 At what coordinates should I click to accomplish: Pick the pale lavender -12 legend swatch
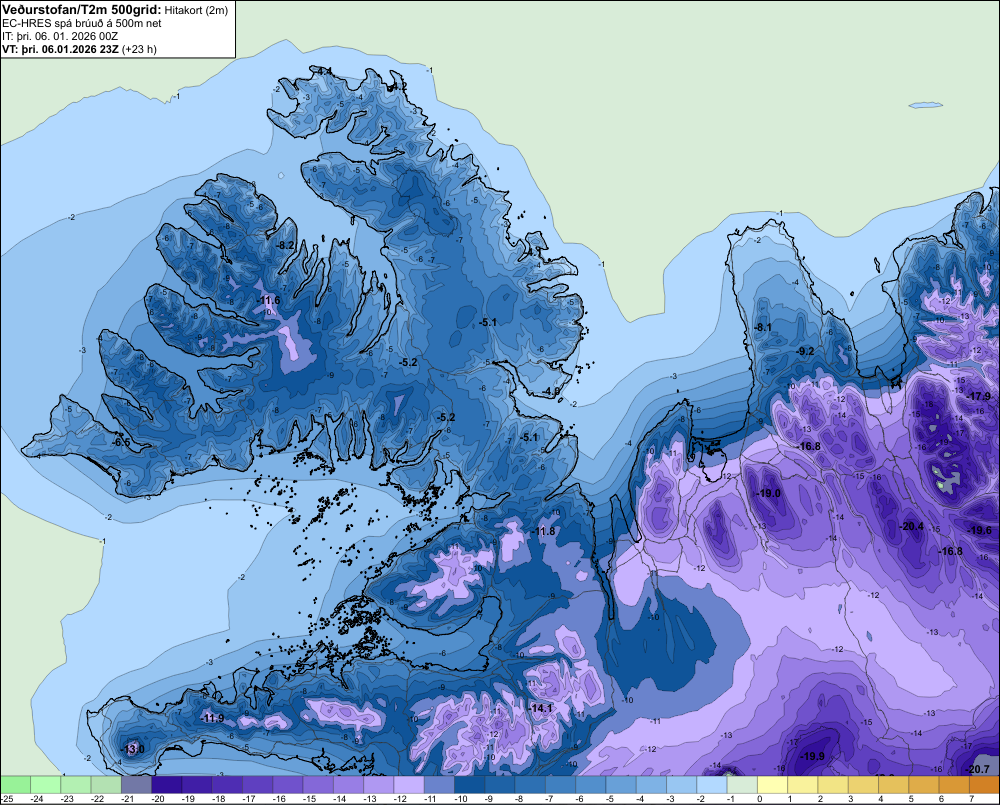[409, 784]
